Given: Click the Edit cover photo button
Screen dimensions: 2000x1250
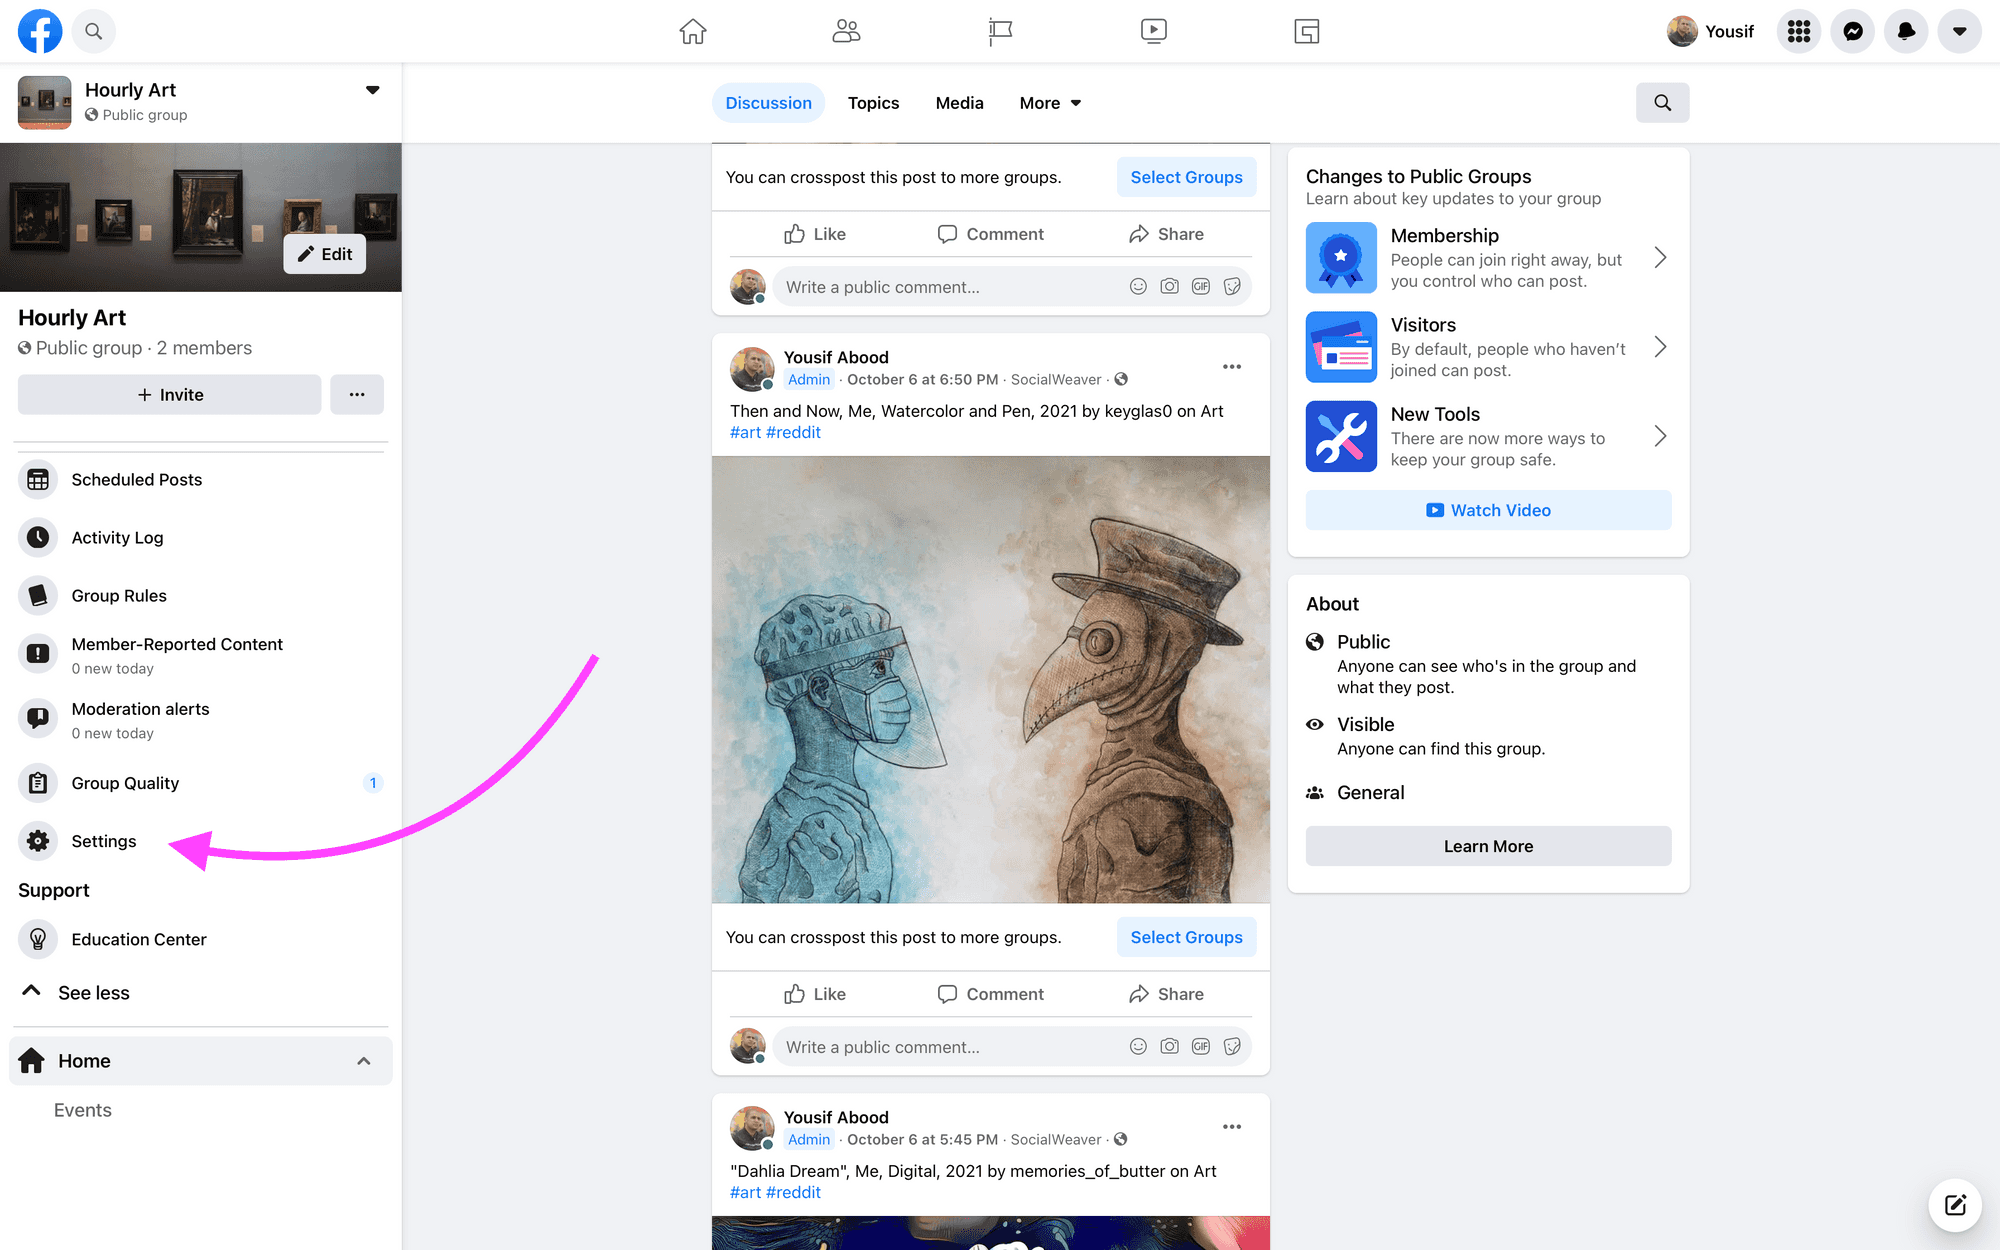Looking at the screenshot, I should pyautogui.click(x=324, y=254).
